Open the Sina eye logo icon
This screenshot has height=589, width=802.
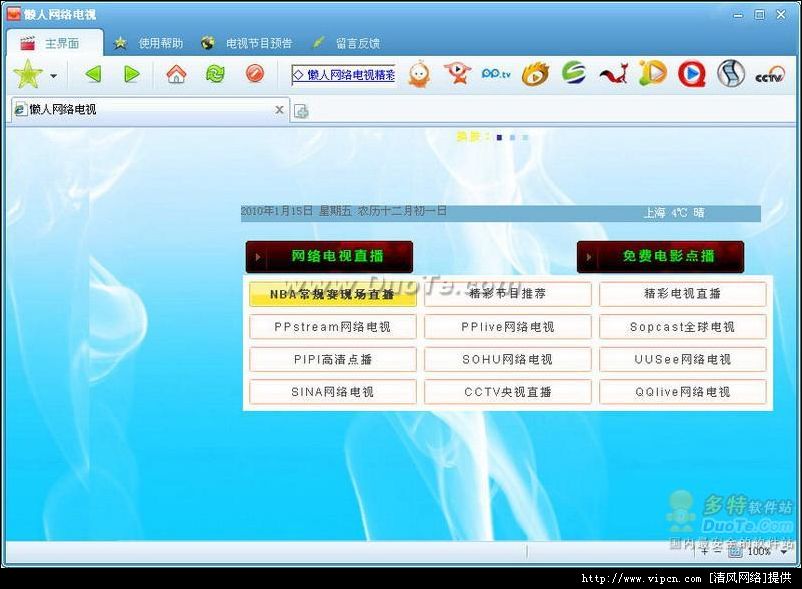535,74
